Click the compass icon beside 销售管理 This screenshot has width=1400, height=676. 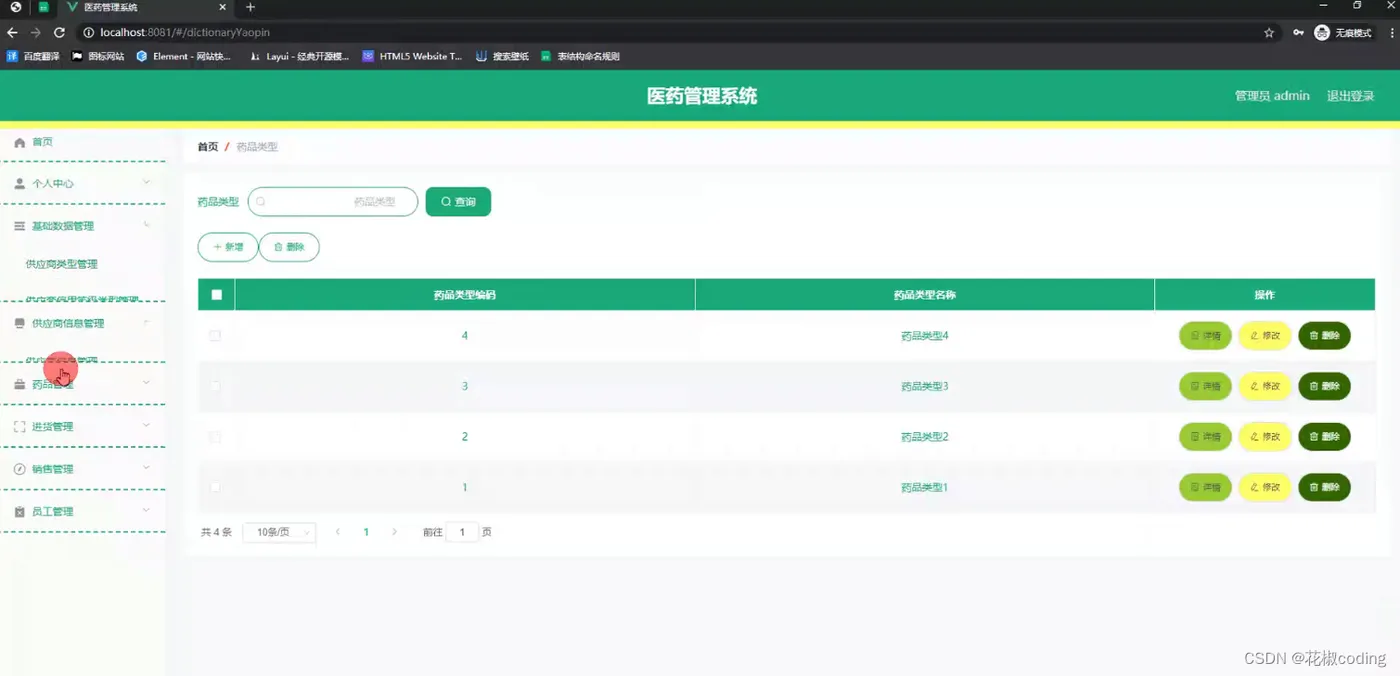[x=19, y=469]
